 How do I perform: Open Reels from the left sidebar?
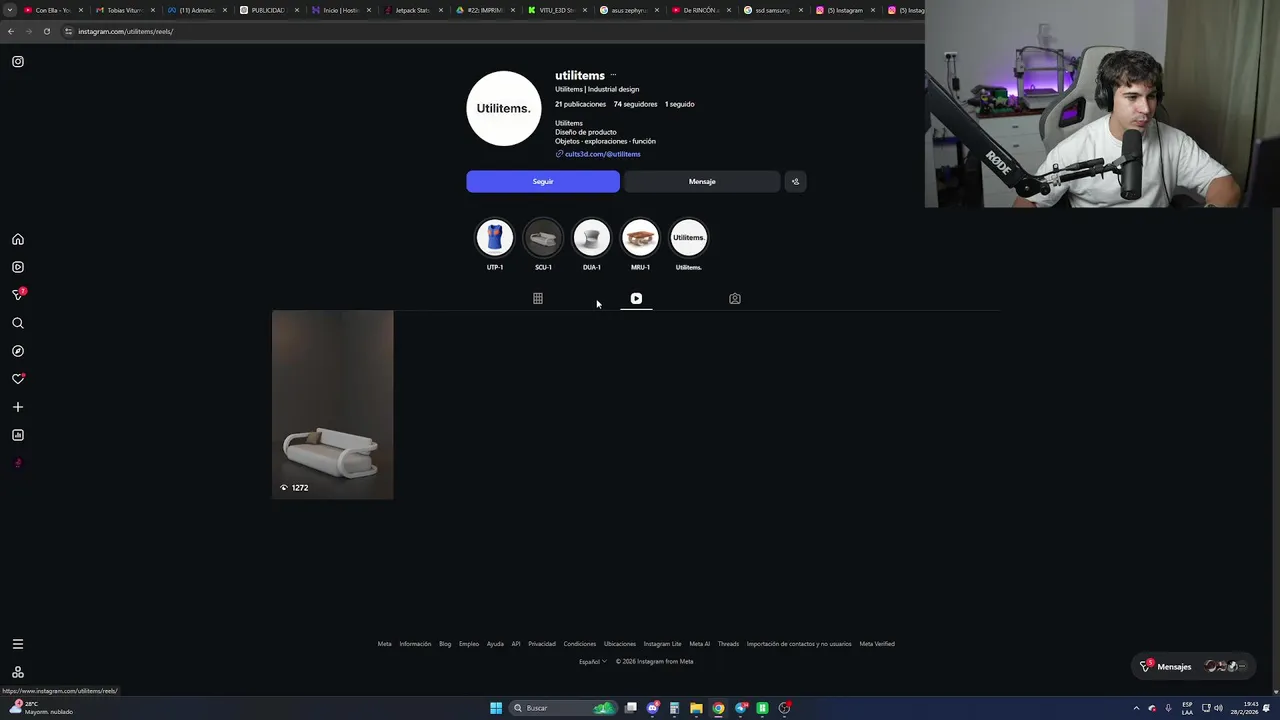point(18,267)
